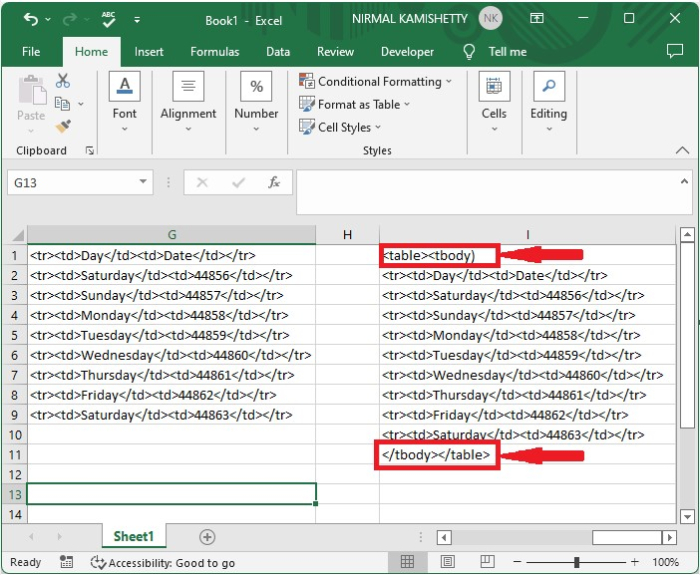Select column H header

[347, 235]
